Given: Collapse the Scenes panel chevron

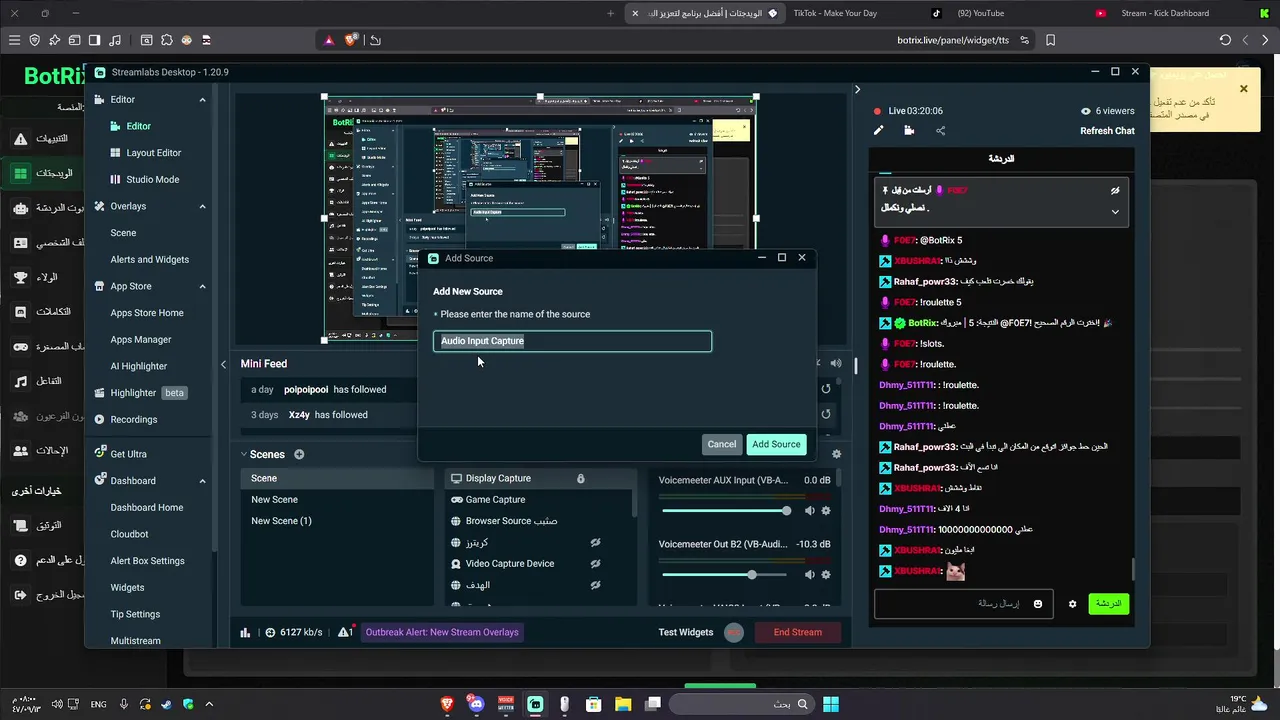Looking at the screenshot, I should (x=244, y=455).
